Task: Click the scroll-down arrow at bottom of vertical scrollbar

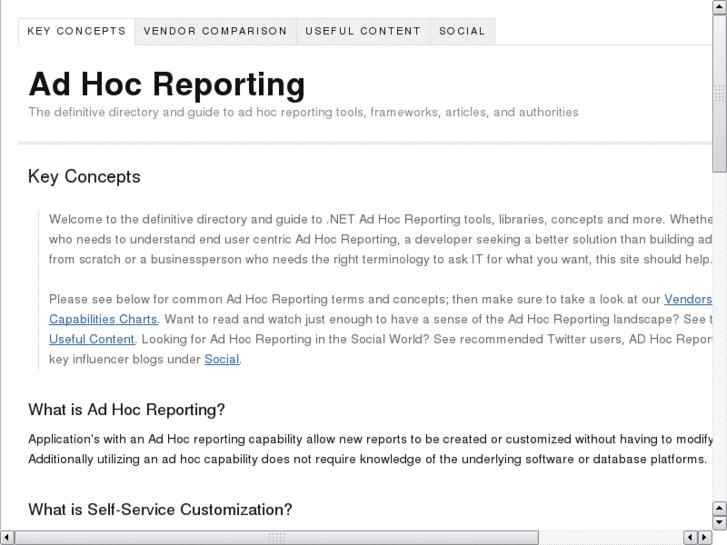Action: tap(719, 522)
